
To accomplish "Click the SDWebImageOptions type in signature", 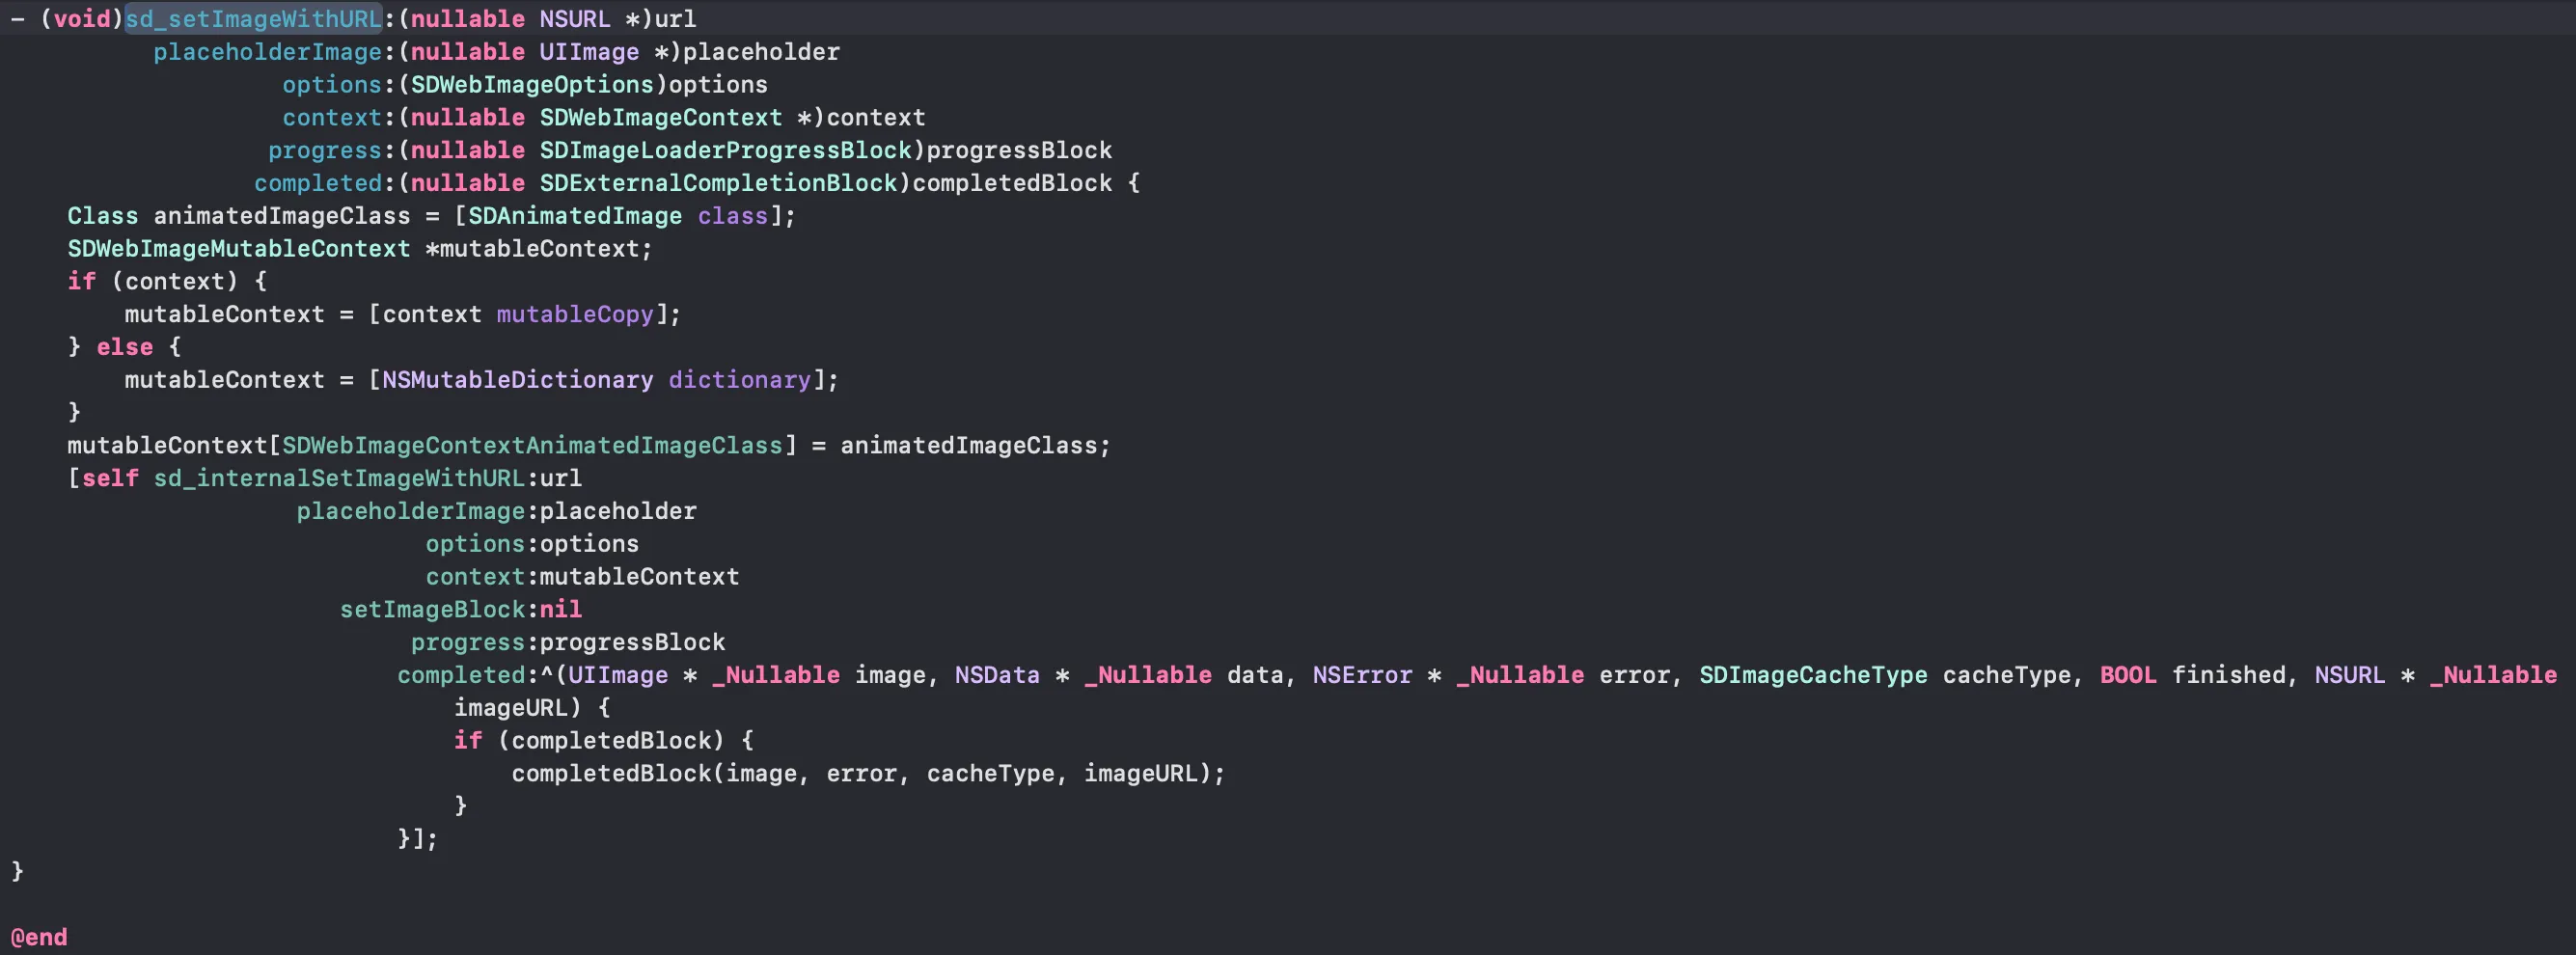I will 532,85.
